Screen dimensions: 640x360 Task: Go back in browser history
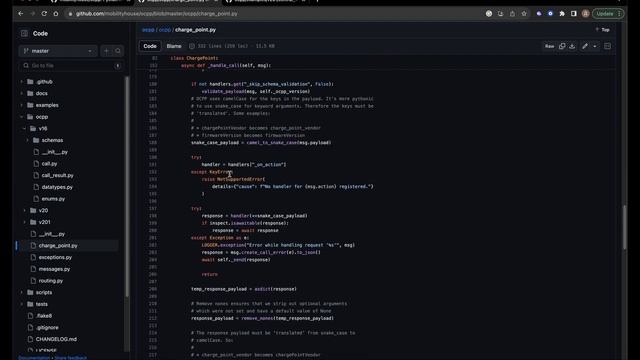pos(20,13)
